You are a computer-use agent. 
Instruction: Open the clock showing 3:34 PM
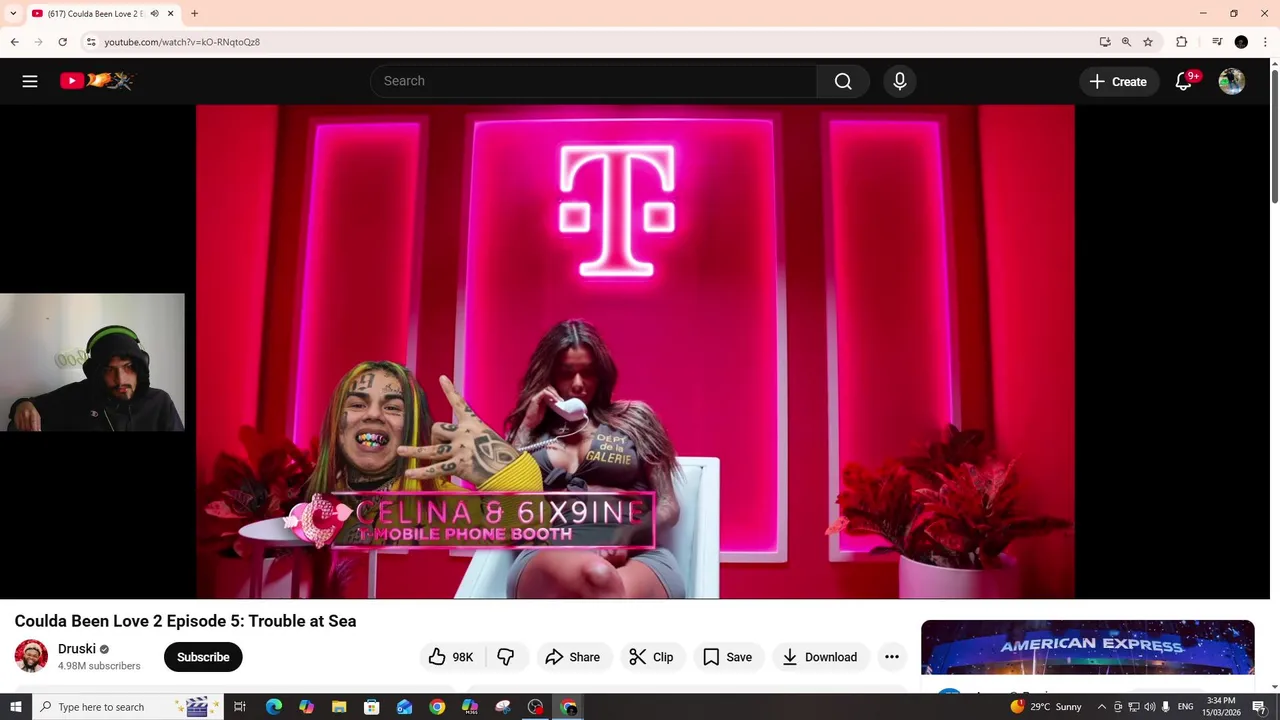(x=1221, y=707)
